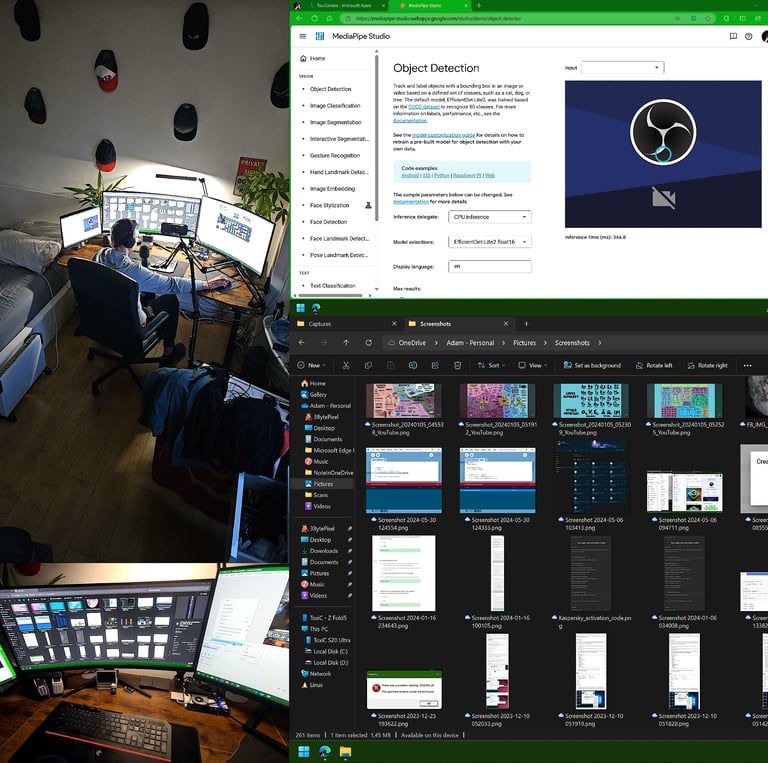
Task: Click Rotate right in Explorer toolbar
Action: pos(707,365)
